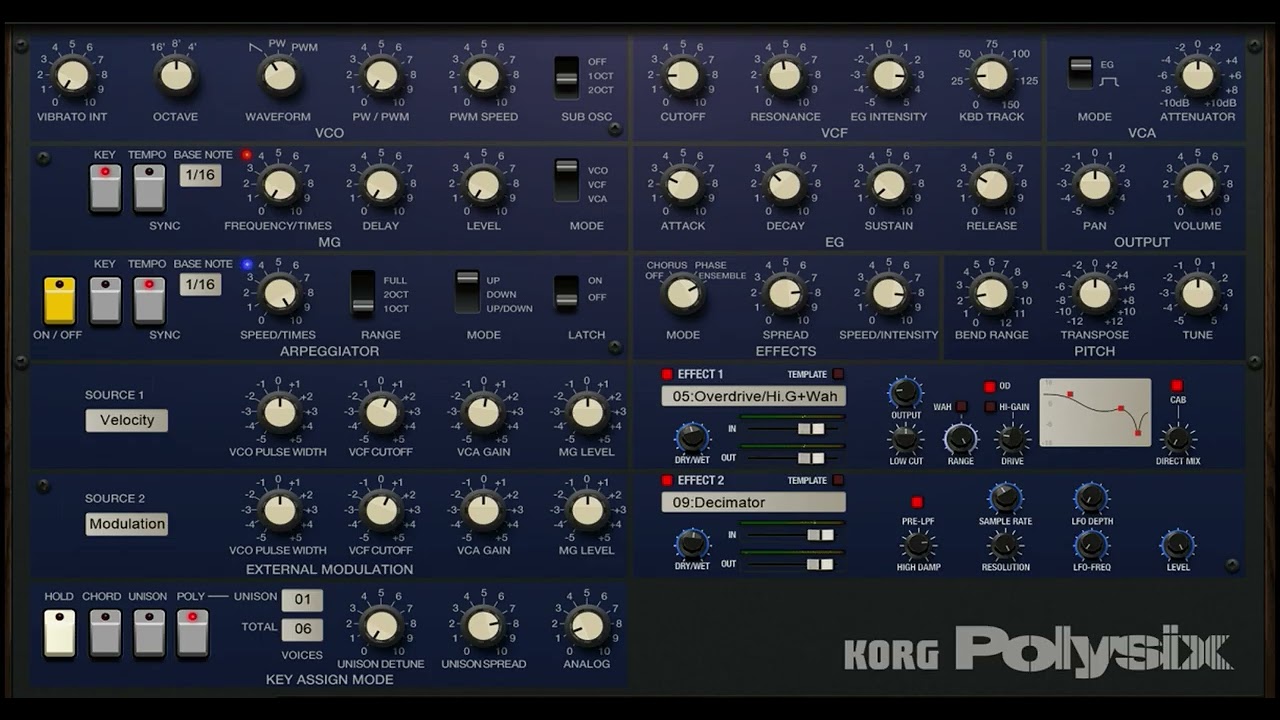
Task: Click the Effect 1 EQ curve display
Action: pyautogui.click(x=1095, y=412)
